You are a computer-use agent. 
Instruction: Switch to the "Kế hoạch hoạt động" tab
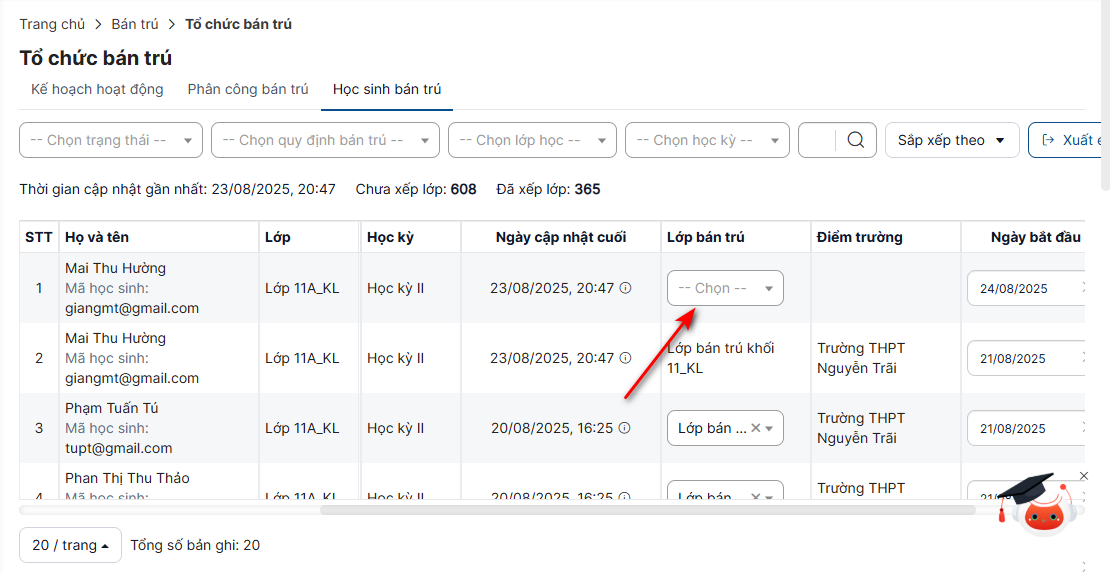point(97,89)
